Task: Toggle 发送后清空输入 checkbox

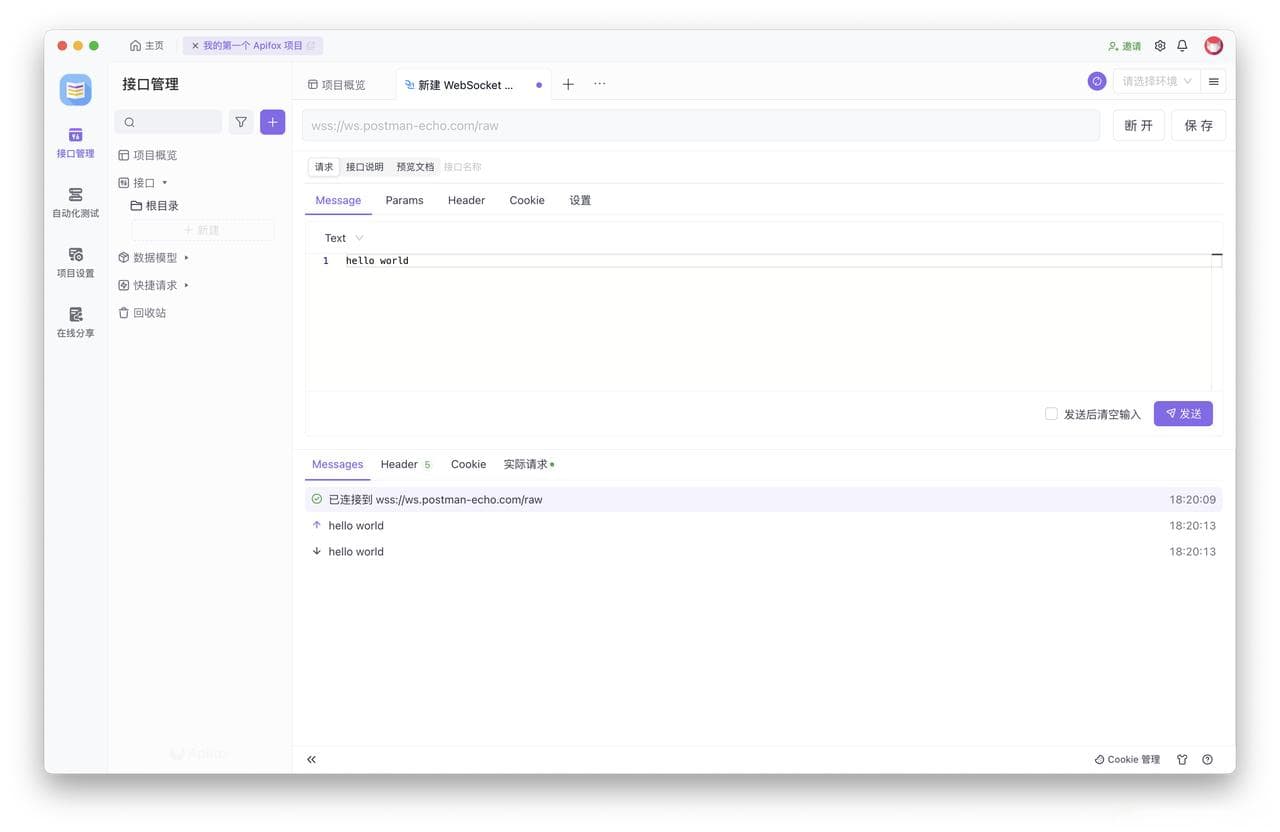Action: (x=1051, y=414)
